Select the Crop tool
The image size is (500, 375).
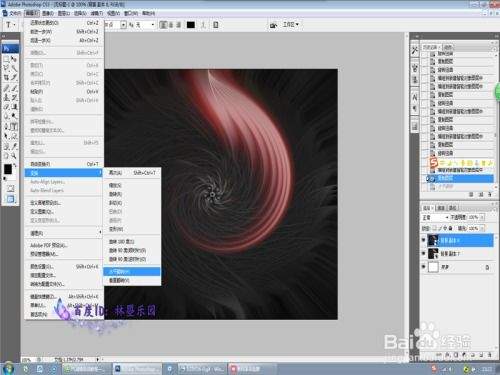click(6, 77)
